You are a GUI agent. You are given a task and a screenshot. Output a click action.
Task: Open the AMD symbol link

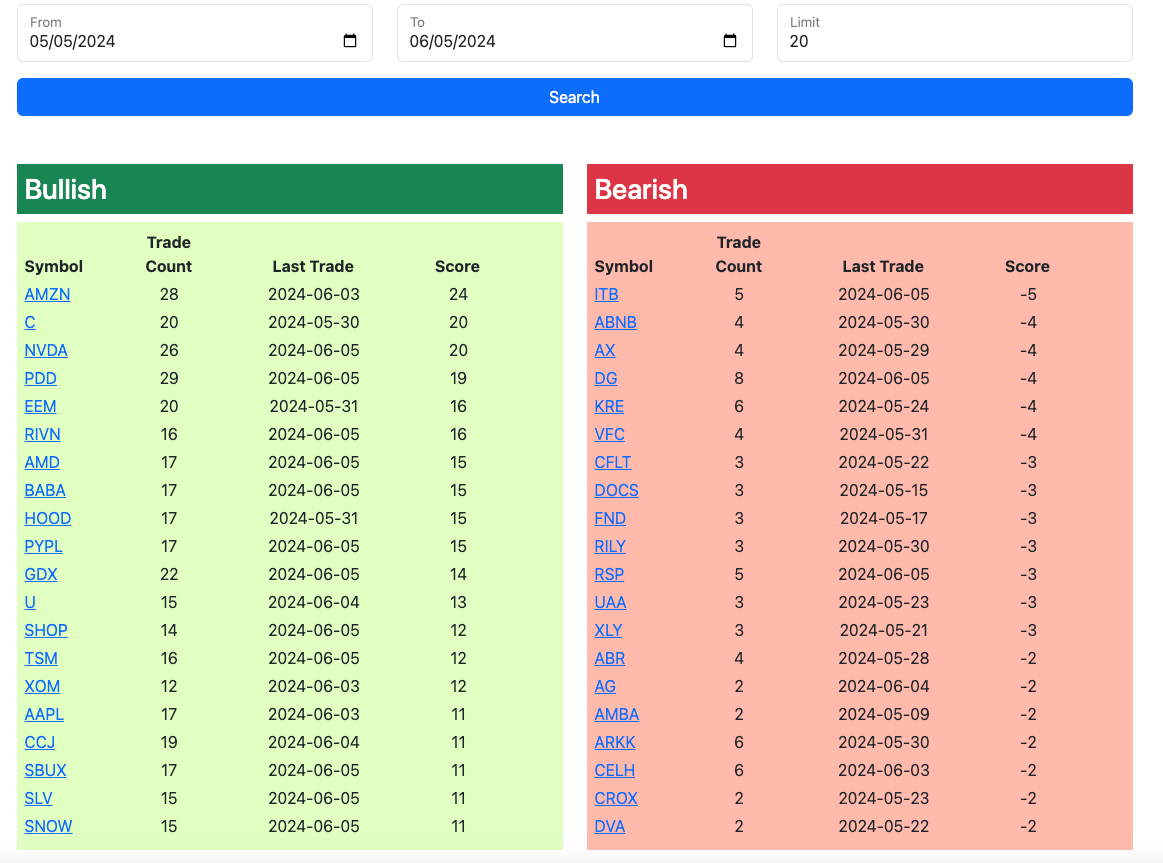[42, 463]
